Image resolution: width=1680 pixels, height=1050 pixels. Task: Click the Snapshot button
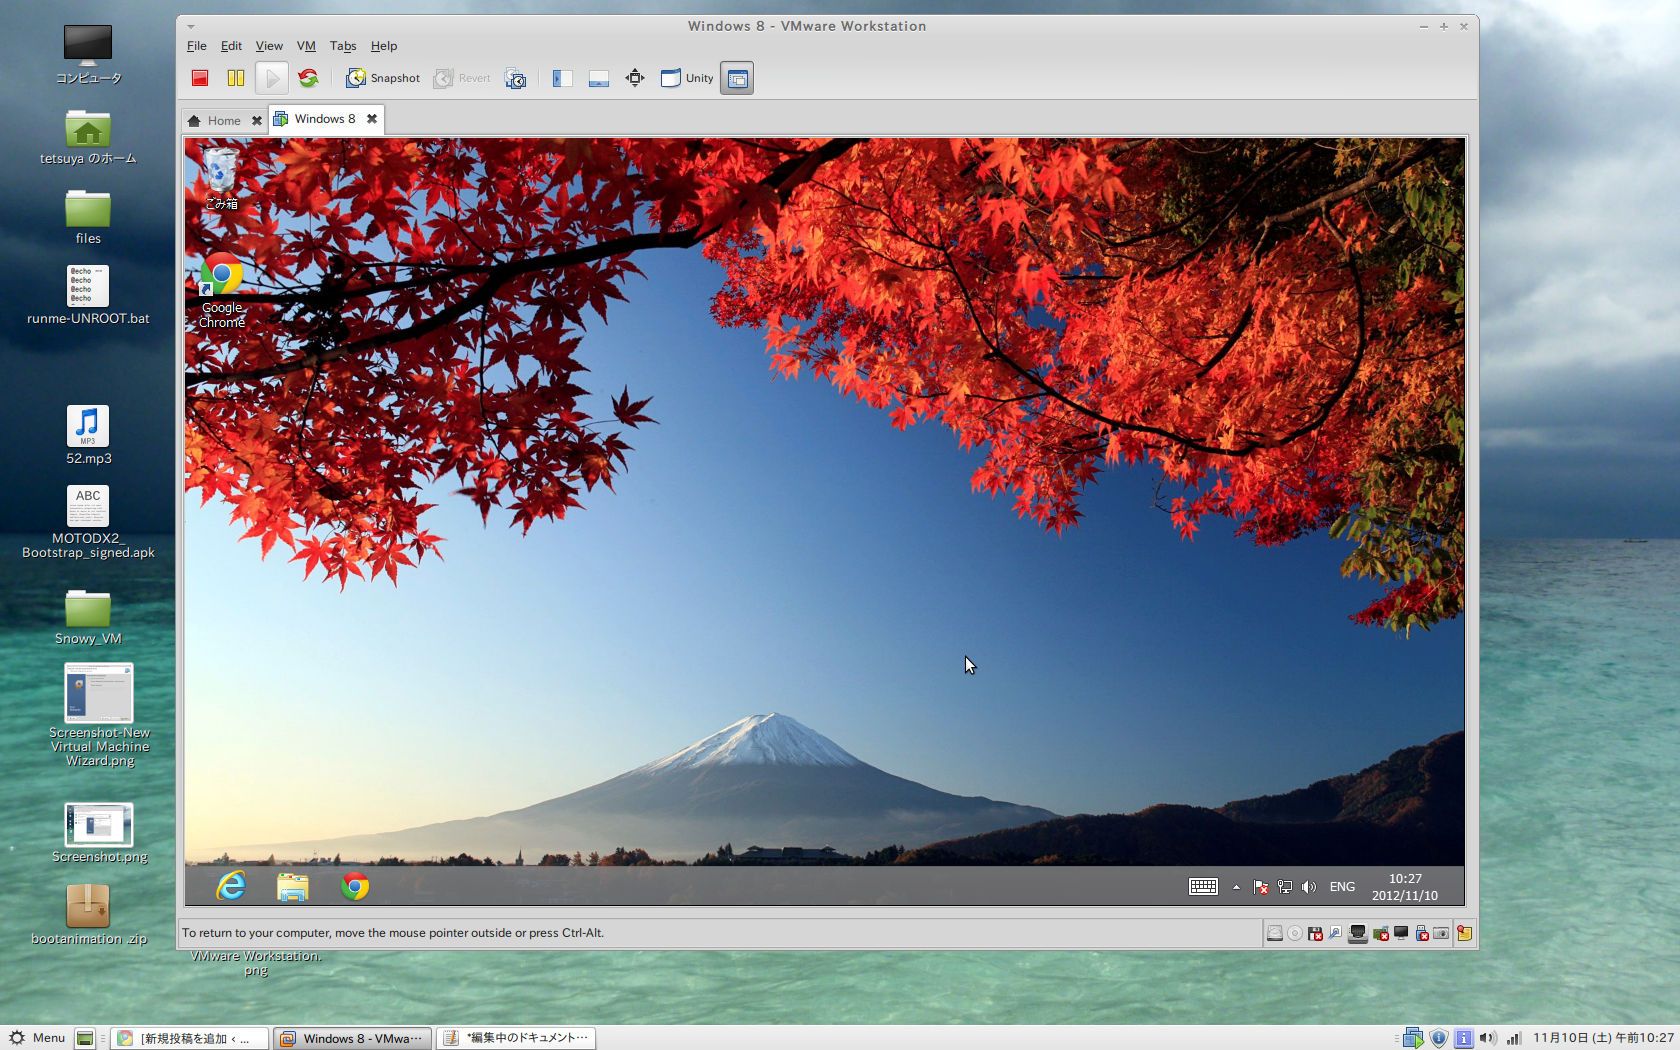[x=383, y=78]
